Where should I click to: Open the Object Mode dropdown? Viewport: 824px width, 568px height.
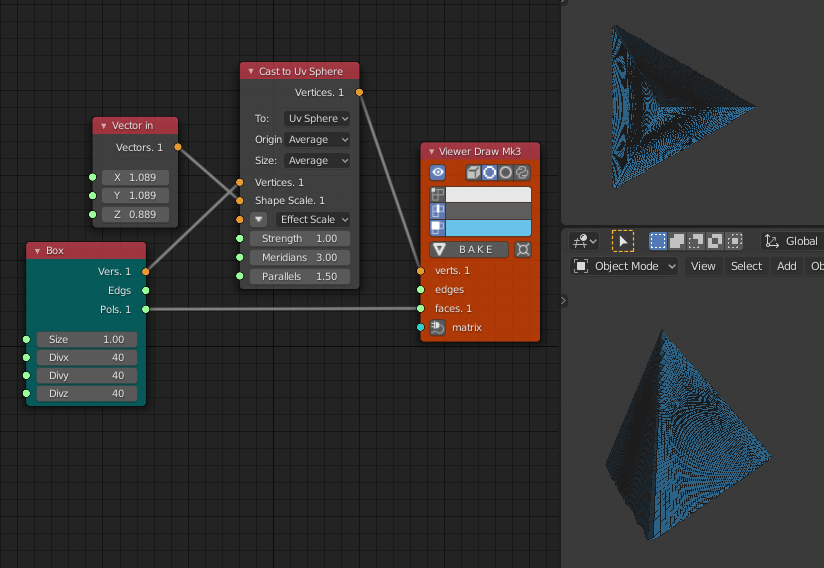(x=624, y=266)
